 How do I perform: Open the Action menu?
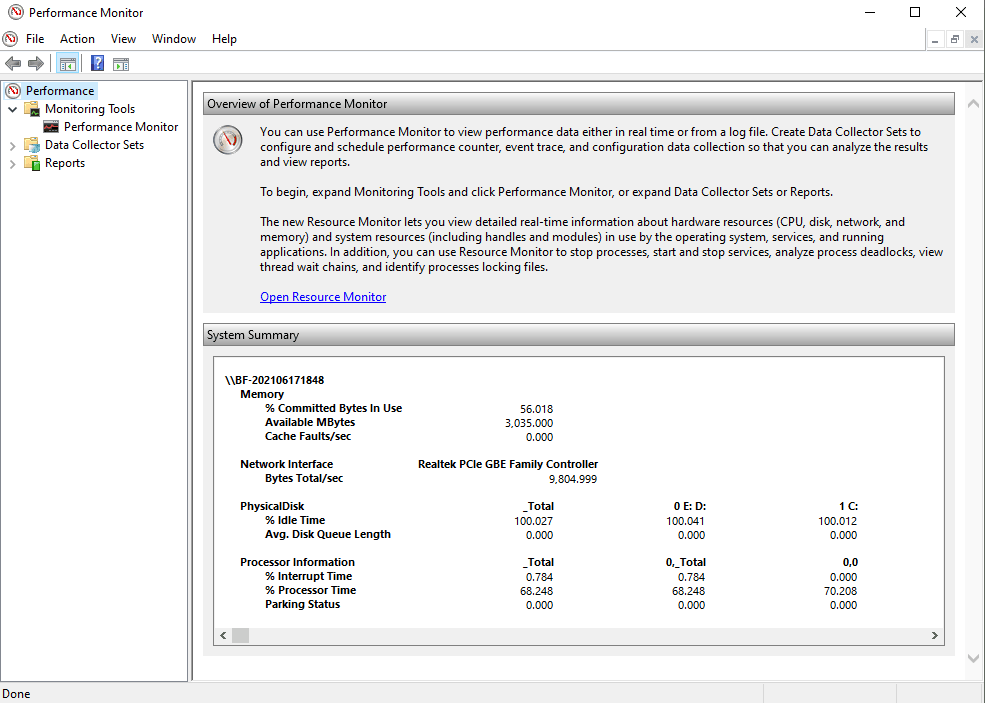[77, 38]
